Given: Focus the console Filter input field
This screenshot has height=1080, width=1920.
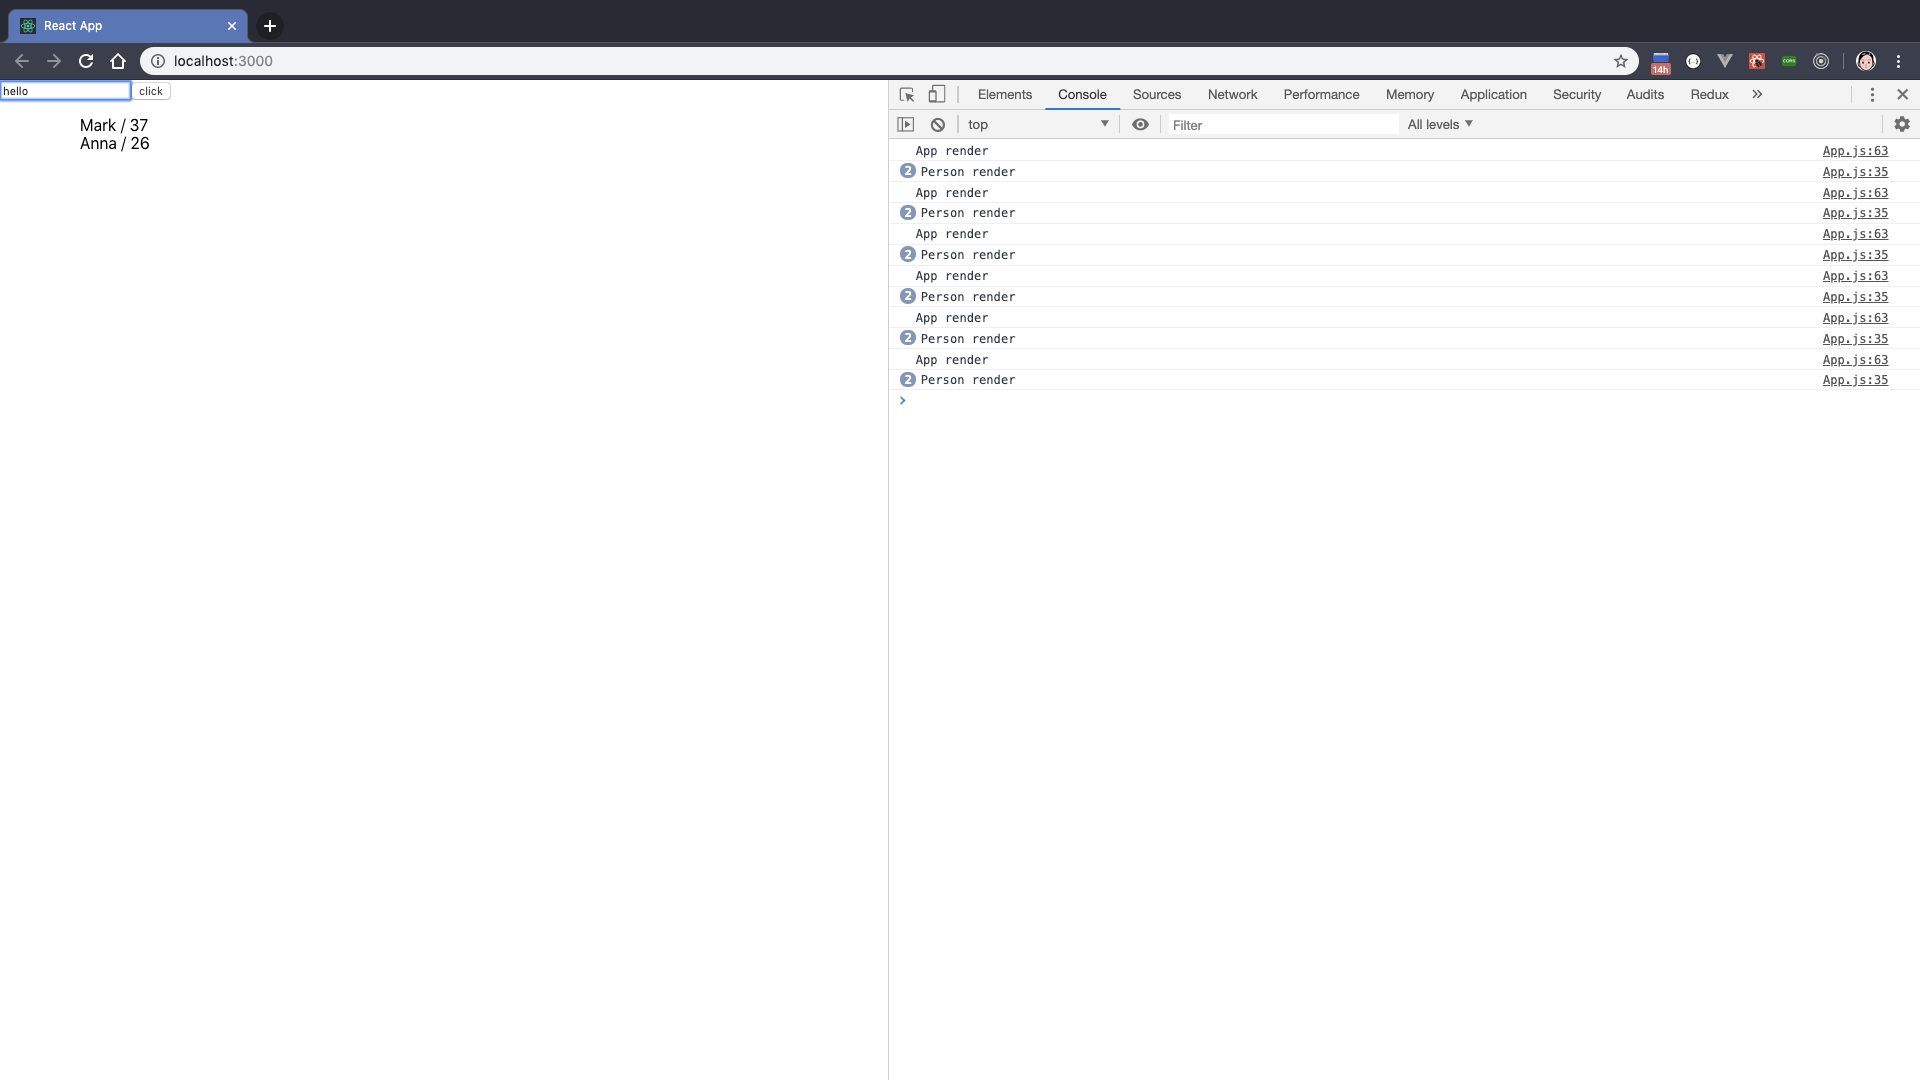Looking at the screenshot, I should (x=1283, y=125).
